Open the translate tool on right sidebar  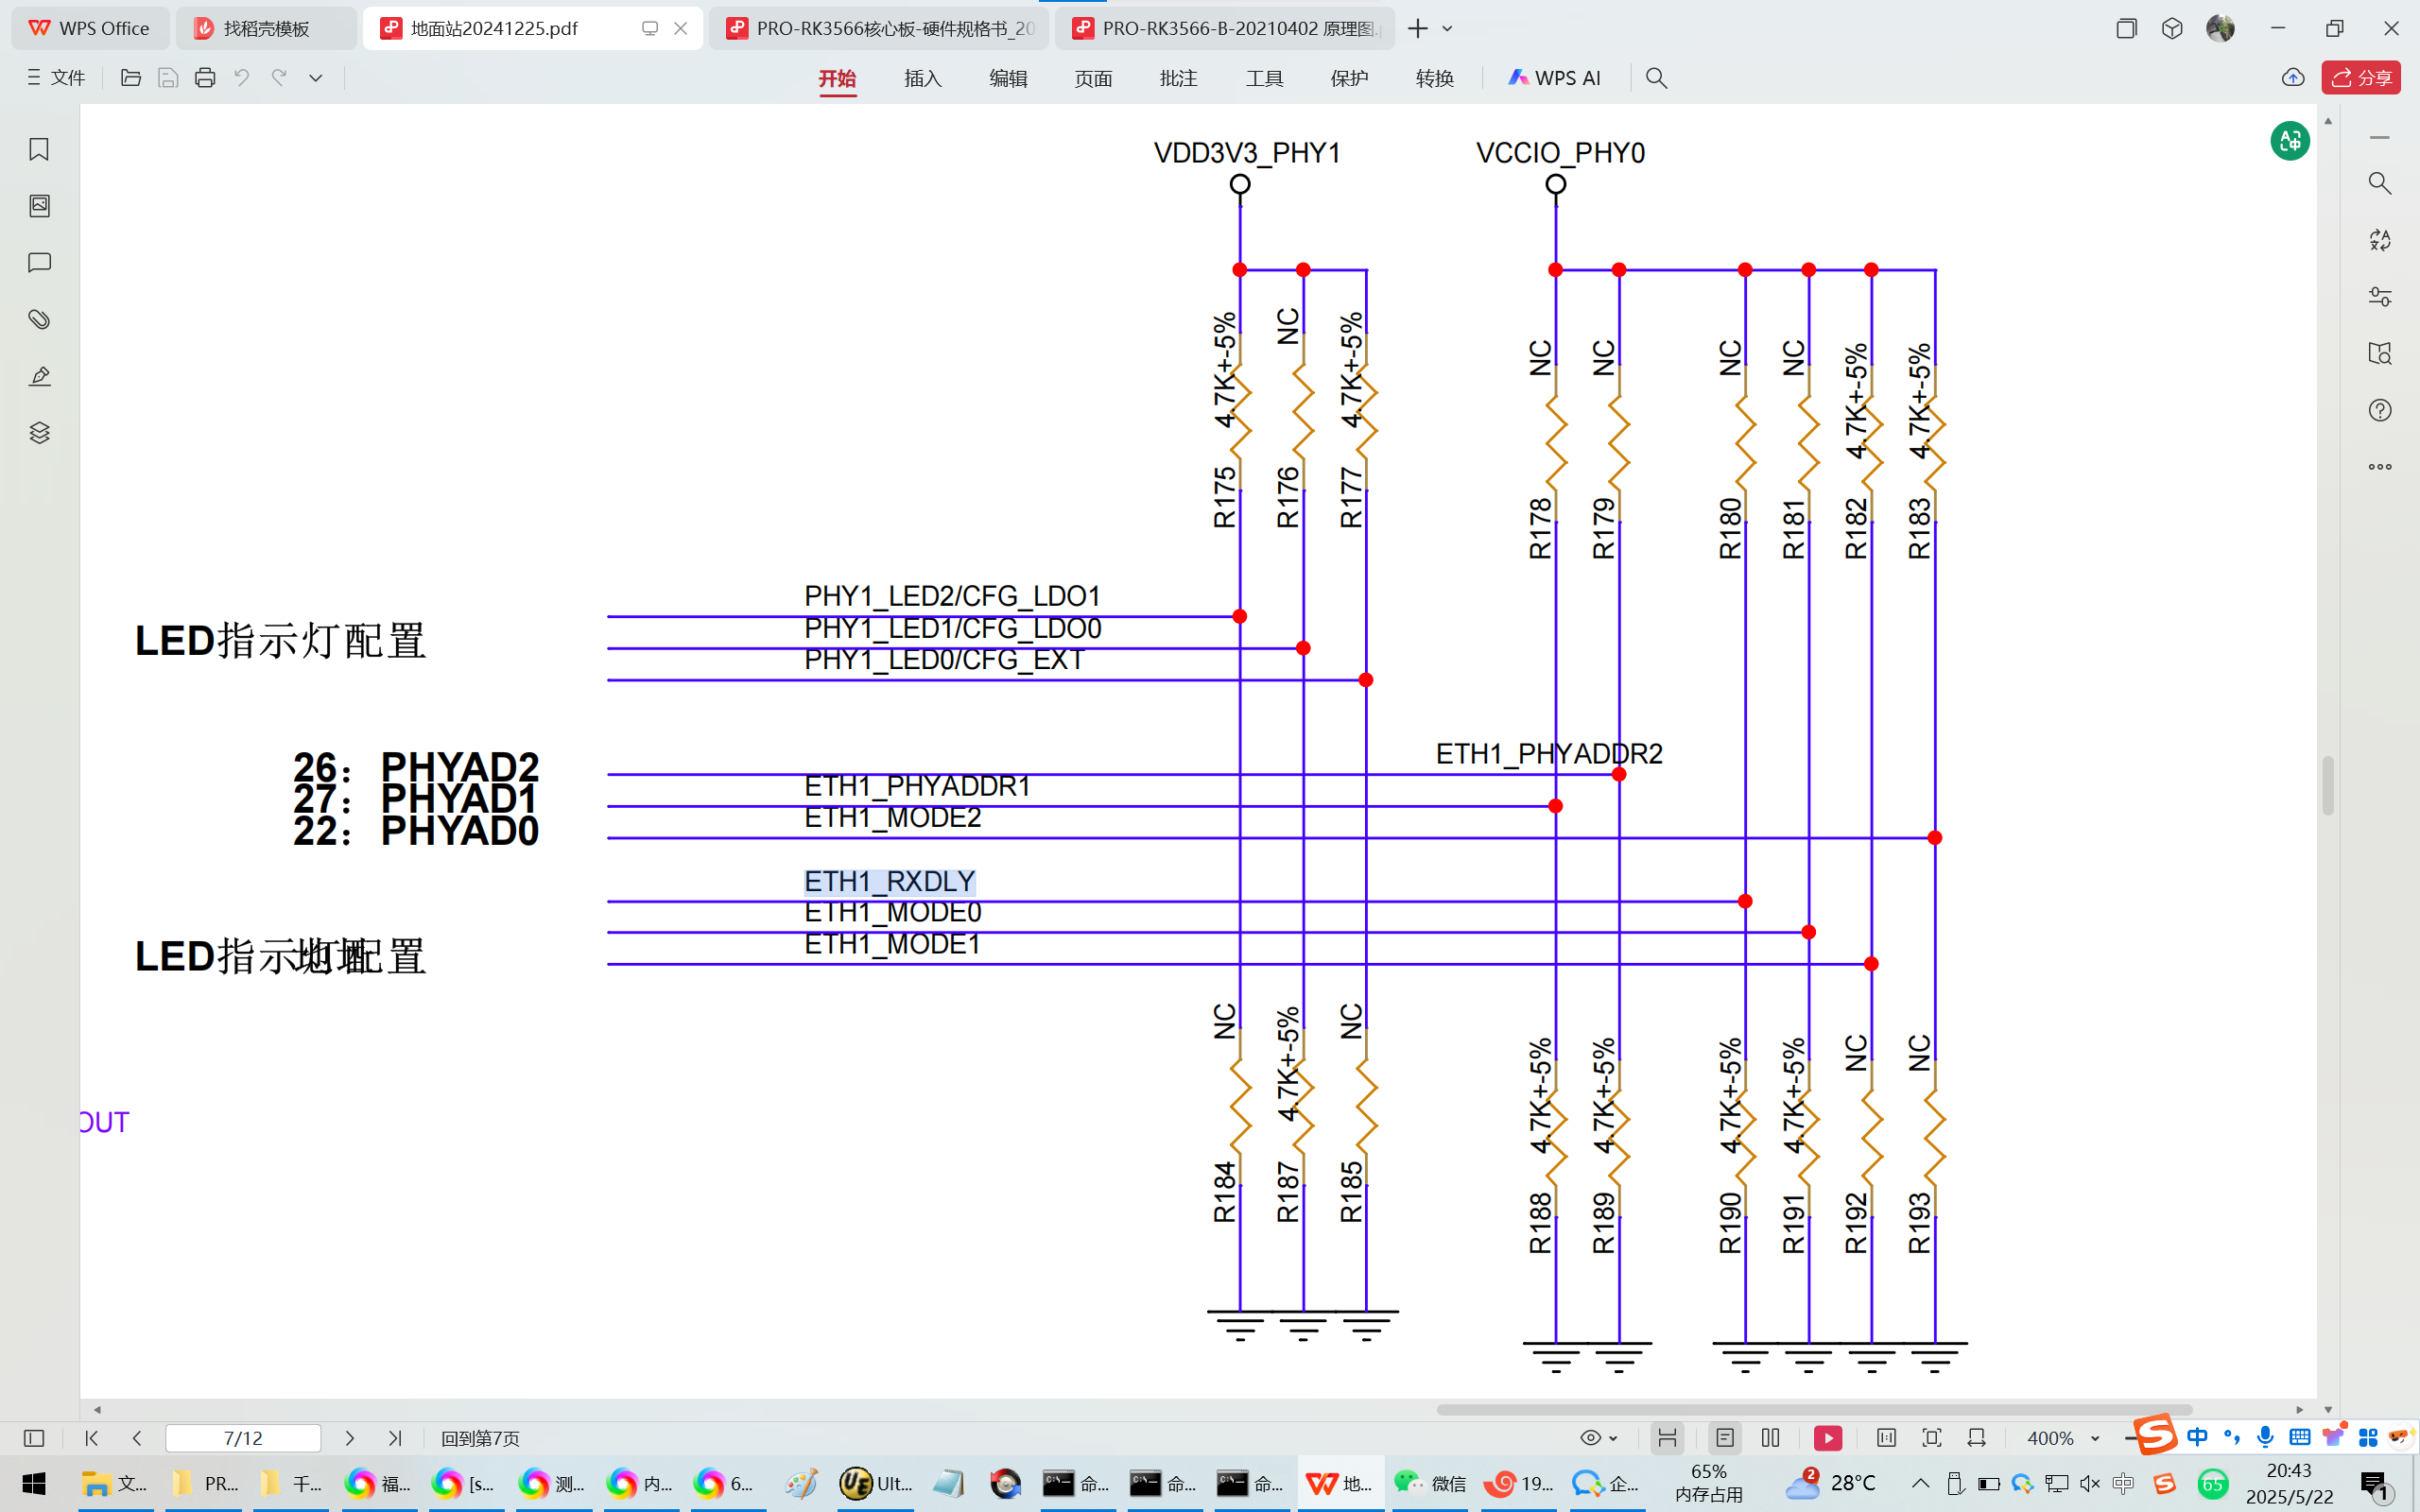click(2379, 240)
